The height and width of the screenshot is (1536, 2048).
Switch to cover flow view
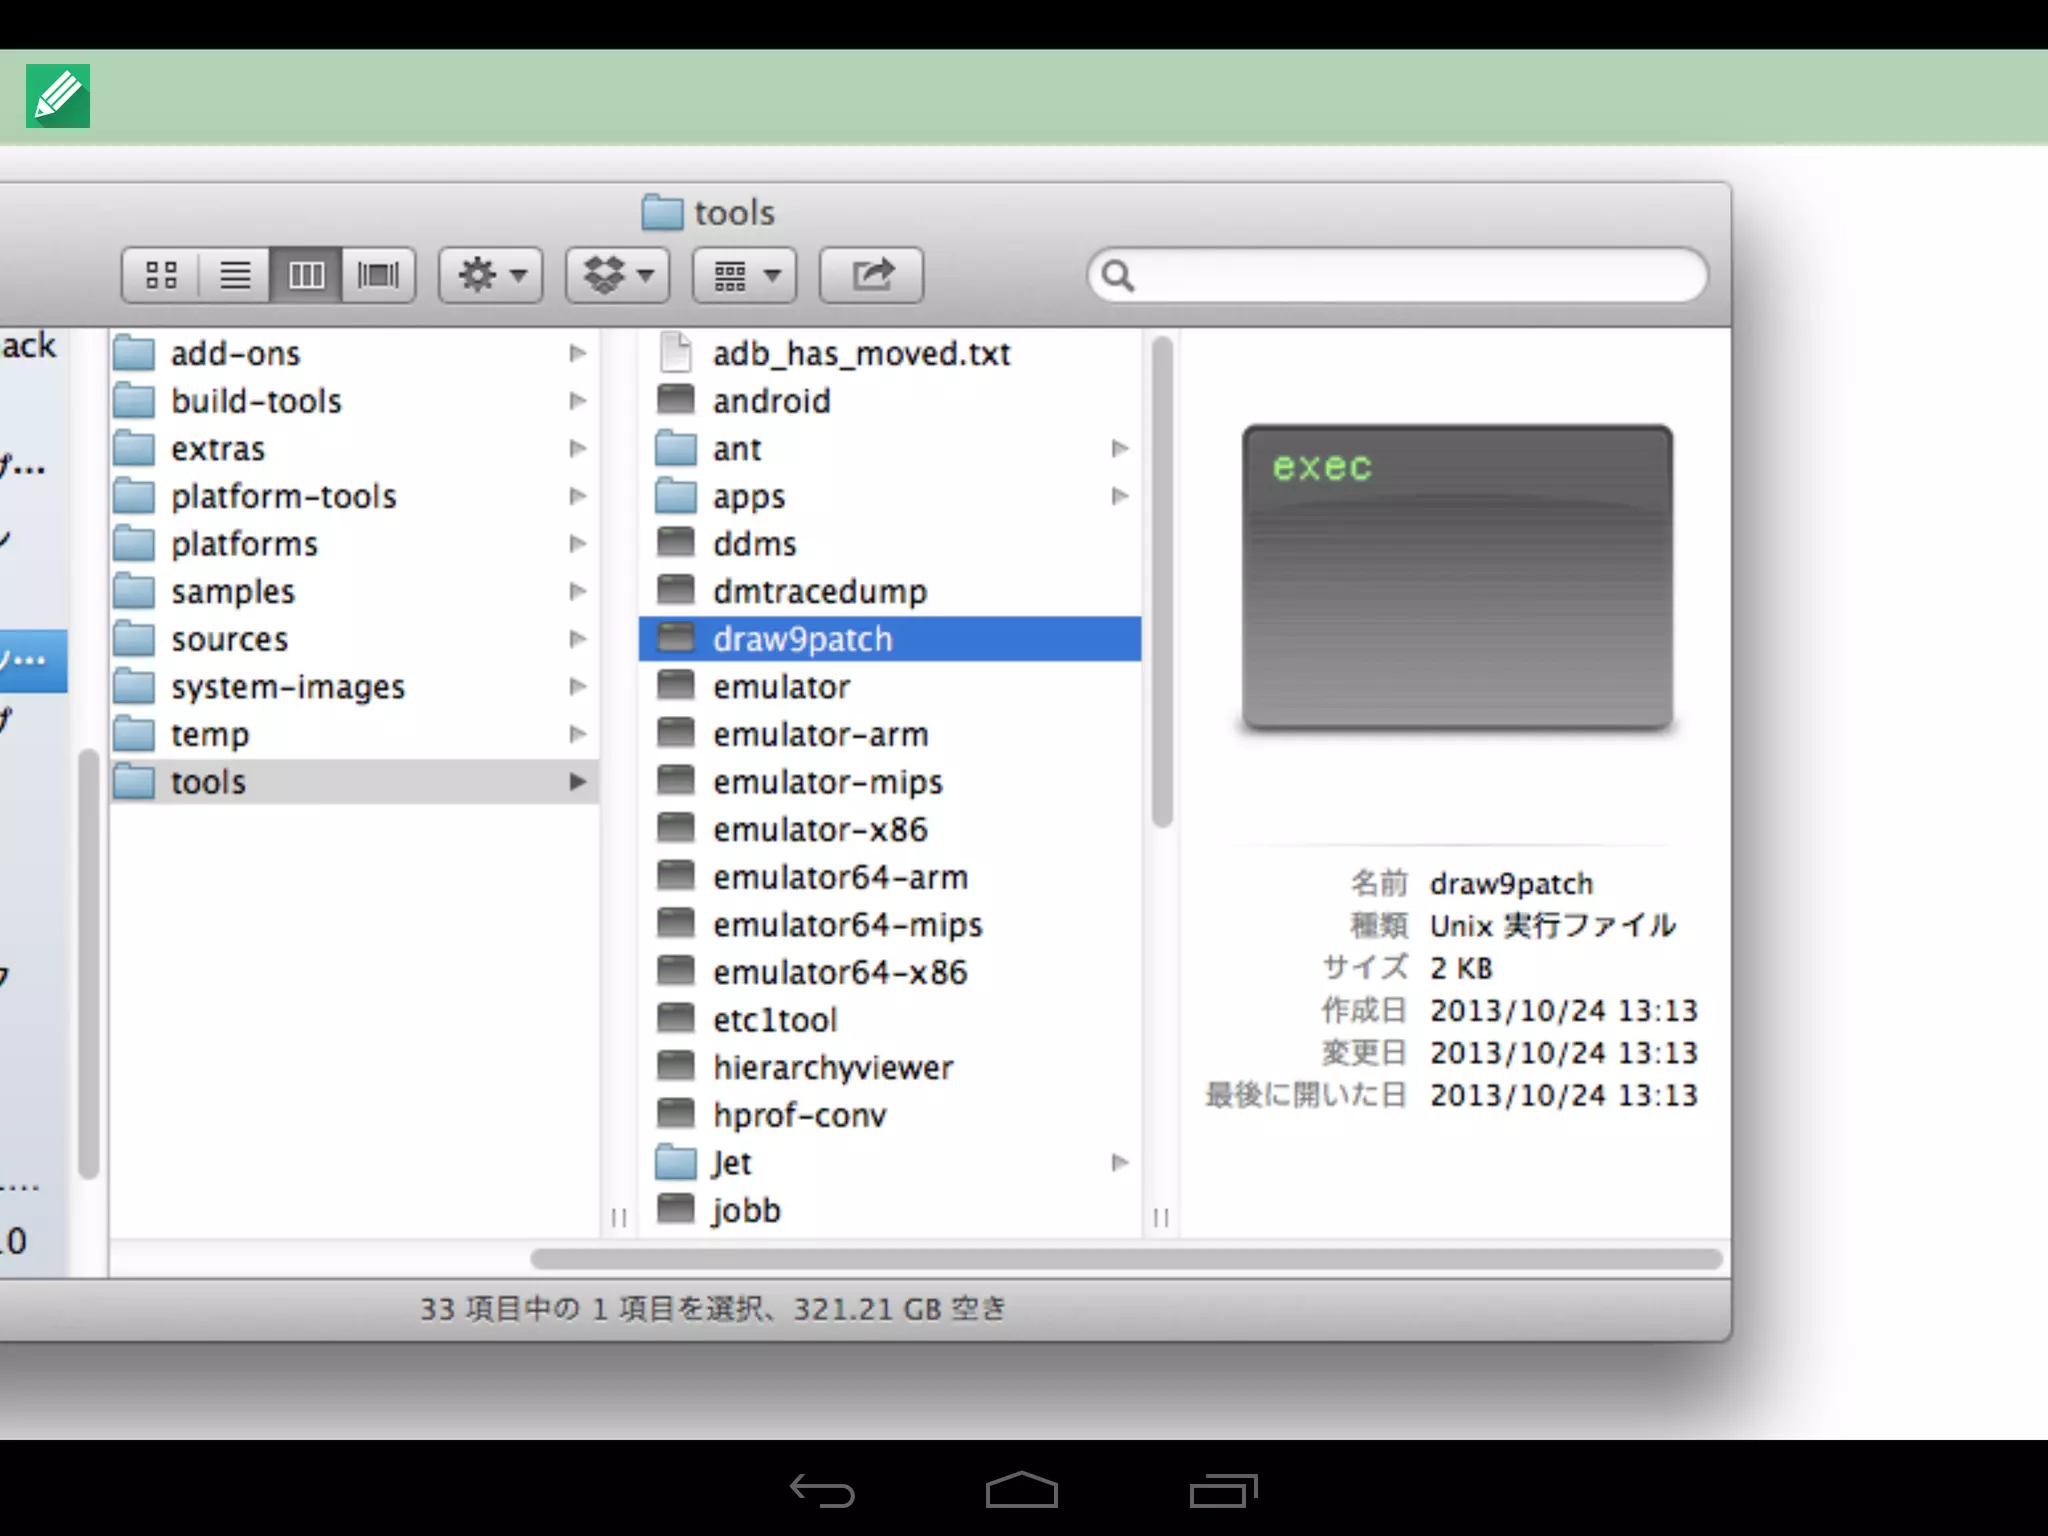coord(378,275)
